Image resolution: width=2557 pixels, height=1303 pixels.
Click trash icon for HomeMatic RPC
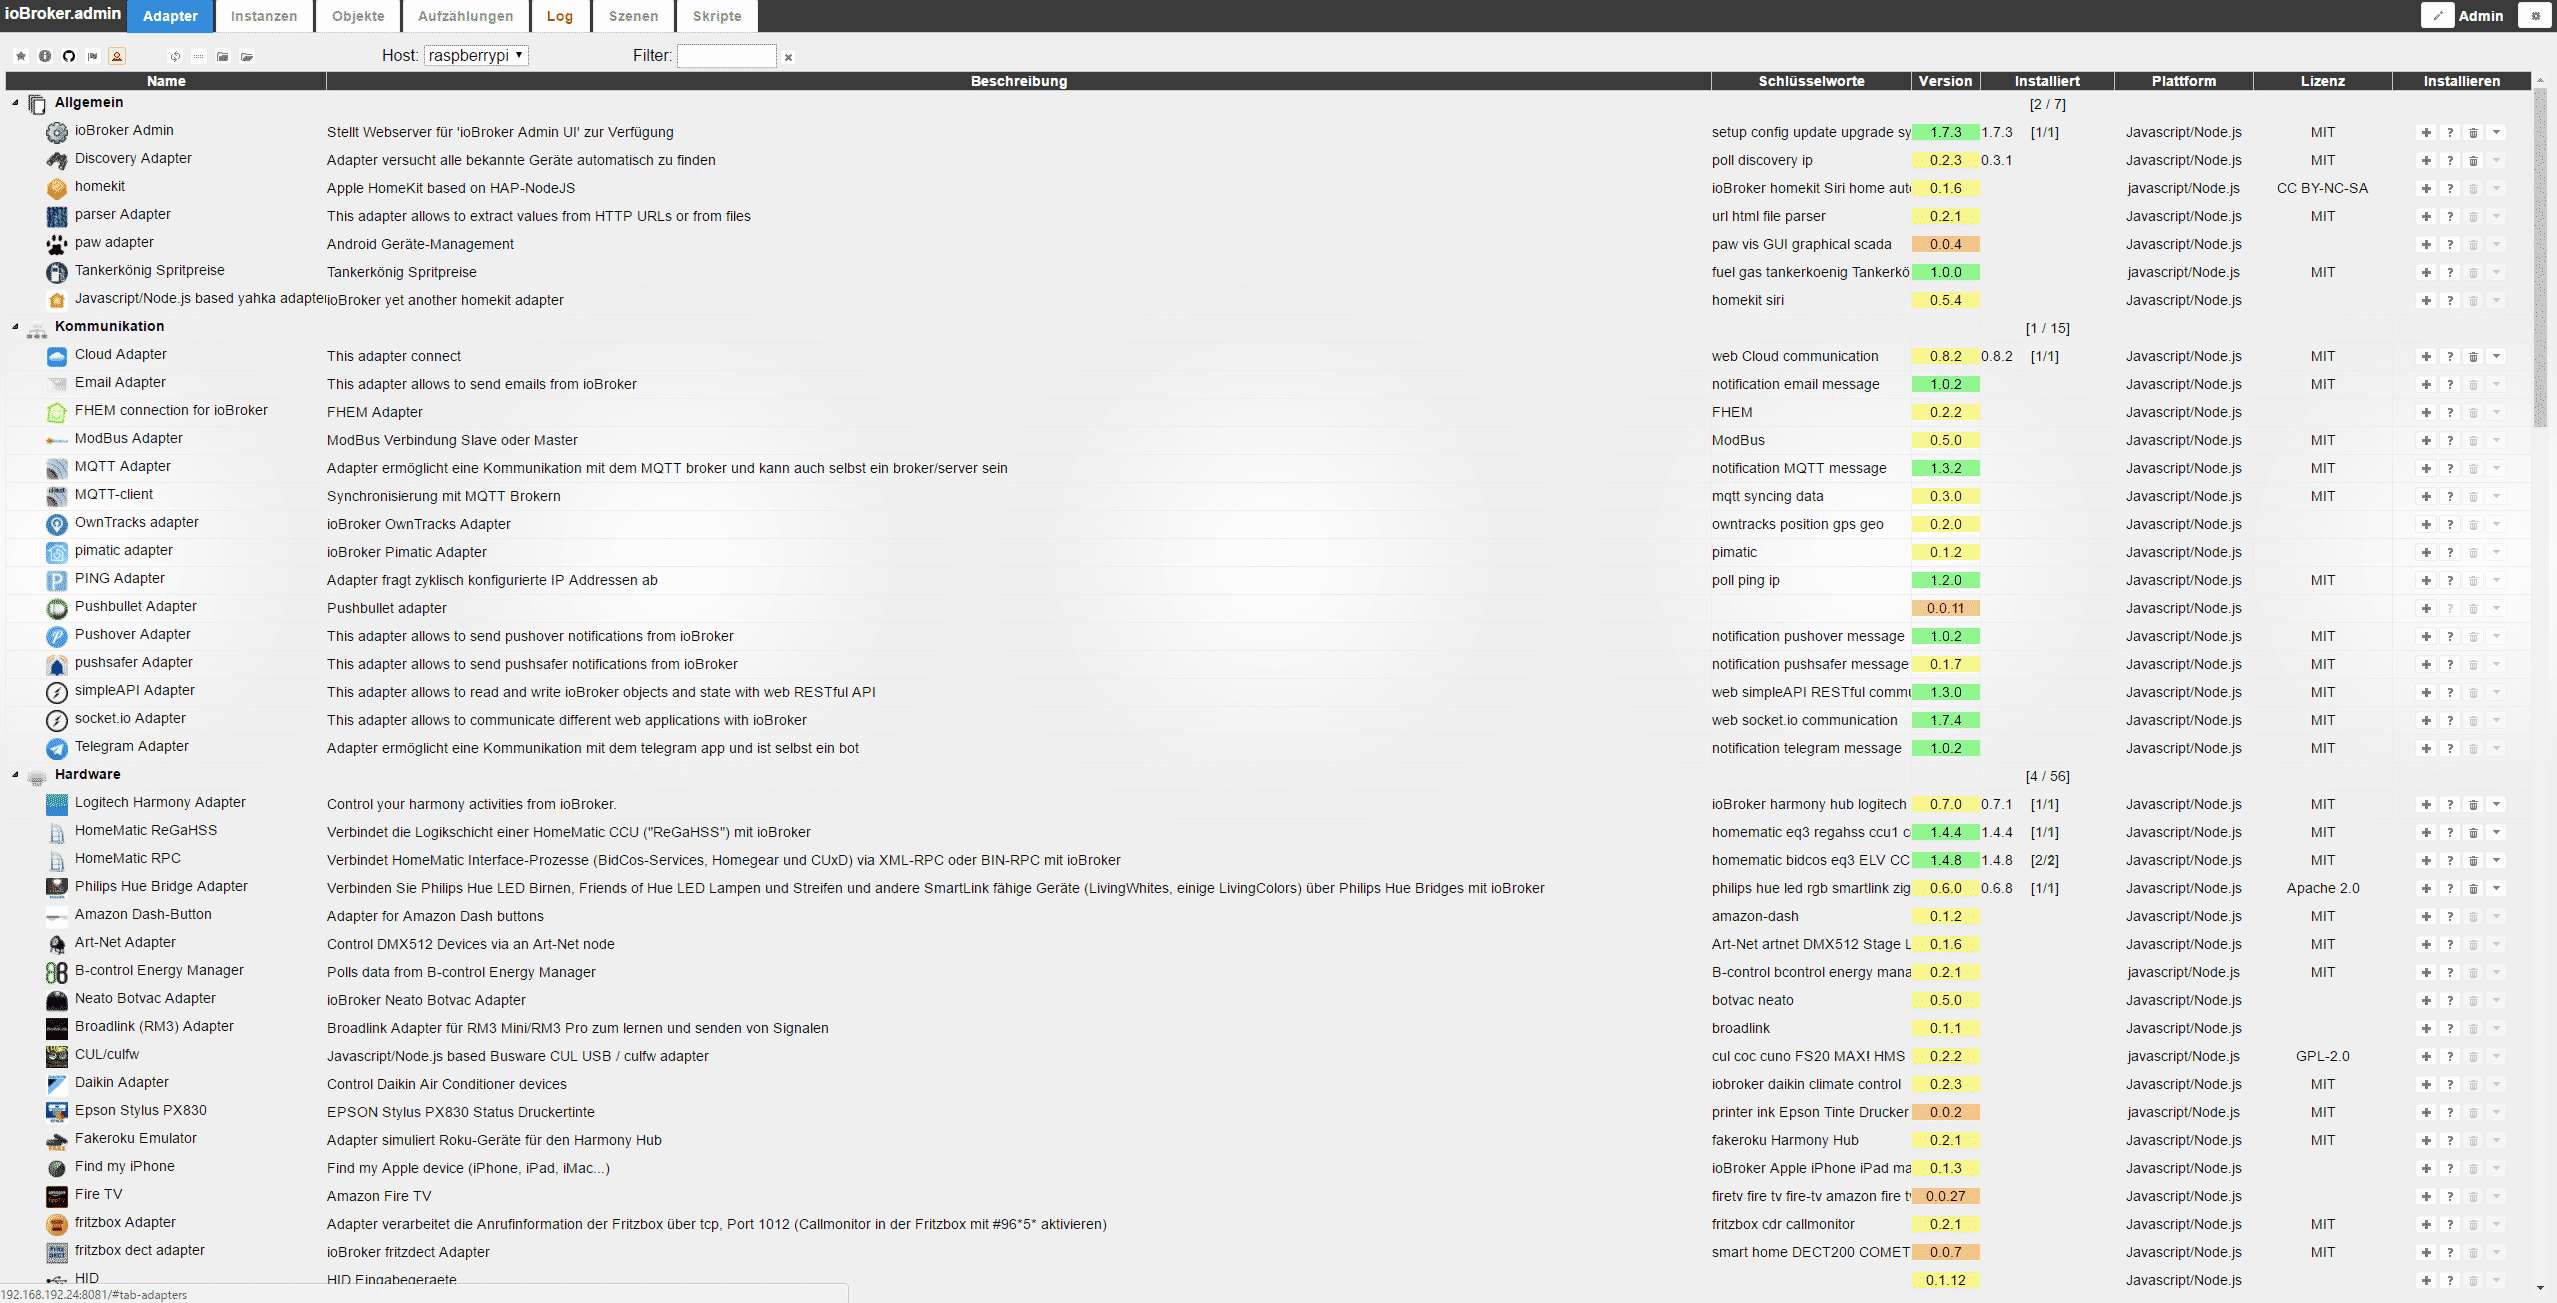(x=2473, y=860)
